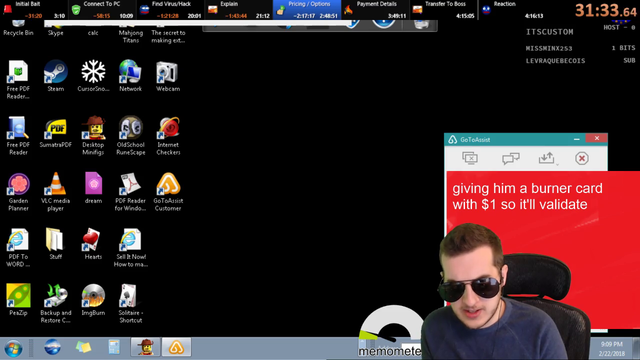The height and width of the screenshot is (360, 640).
Task: Open the chat icon in GoToAssist
Action: pos(510,158)
